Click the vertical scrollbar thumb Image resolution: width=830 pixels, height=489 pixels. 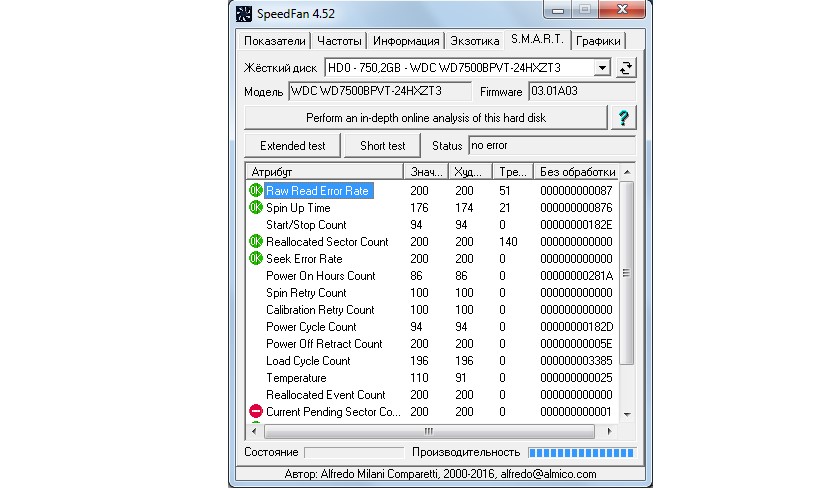pos(627,273)
